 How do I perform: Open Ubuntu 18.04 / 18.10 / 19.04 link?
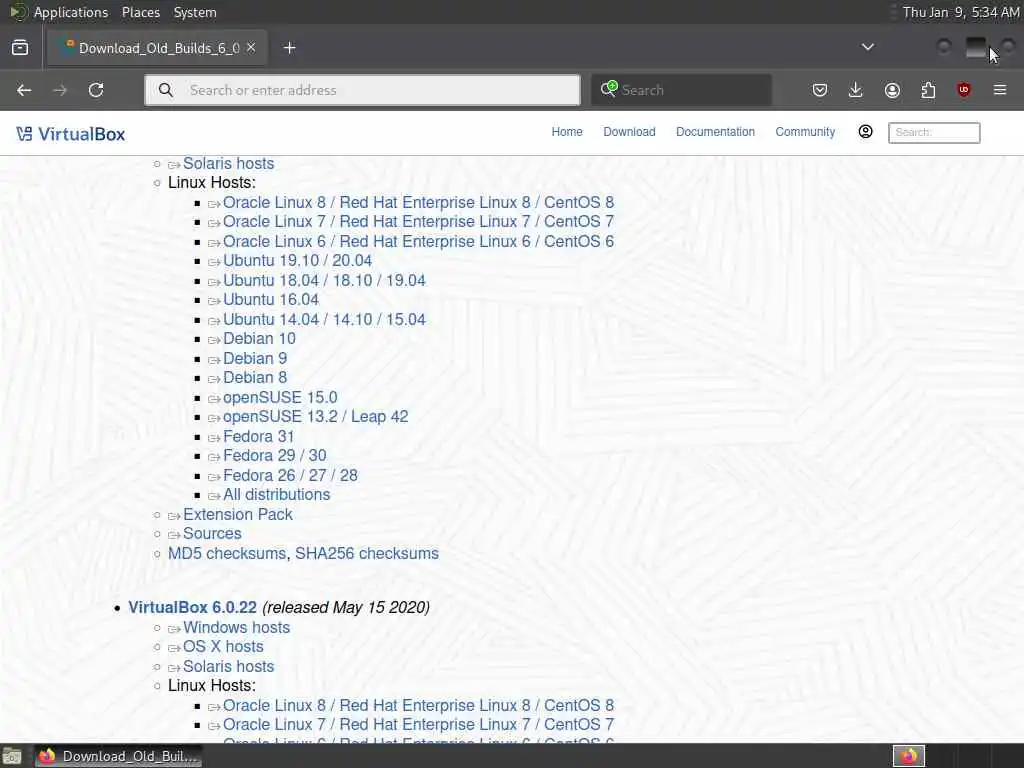tap(324, 280)
